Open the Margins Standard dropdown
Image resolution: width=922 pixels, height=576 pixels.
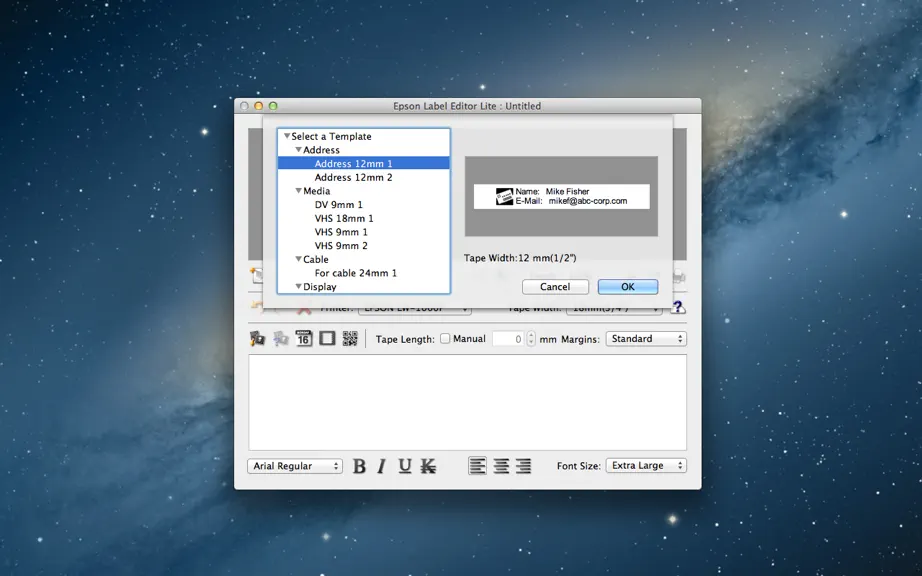646,339
